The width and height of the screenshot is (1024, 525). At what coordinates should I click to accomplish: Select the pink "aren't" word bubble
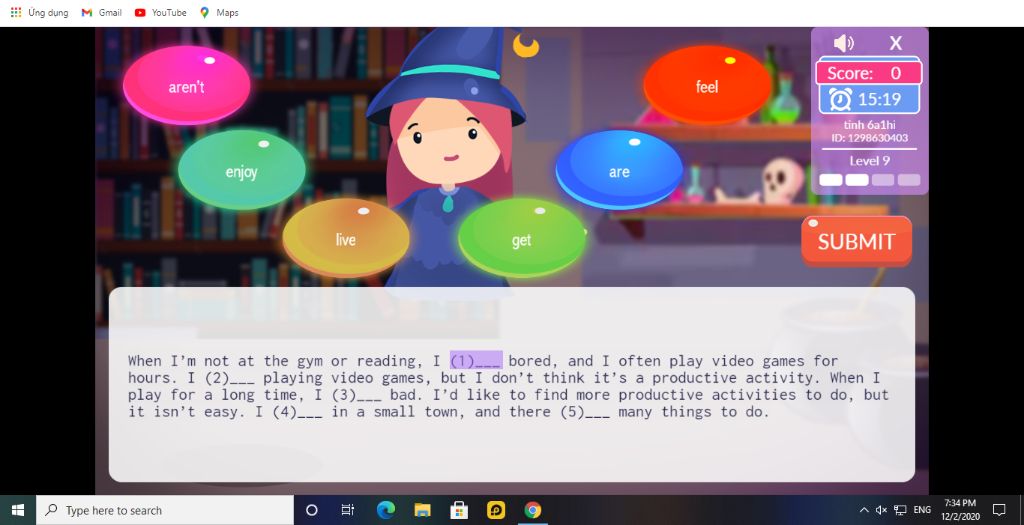pyautogui.click(x=187, y=85)
